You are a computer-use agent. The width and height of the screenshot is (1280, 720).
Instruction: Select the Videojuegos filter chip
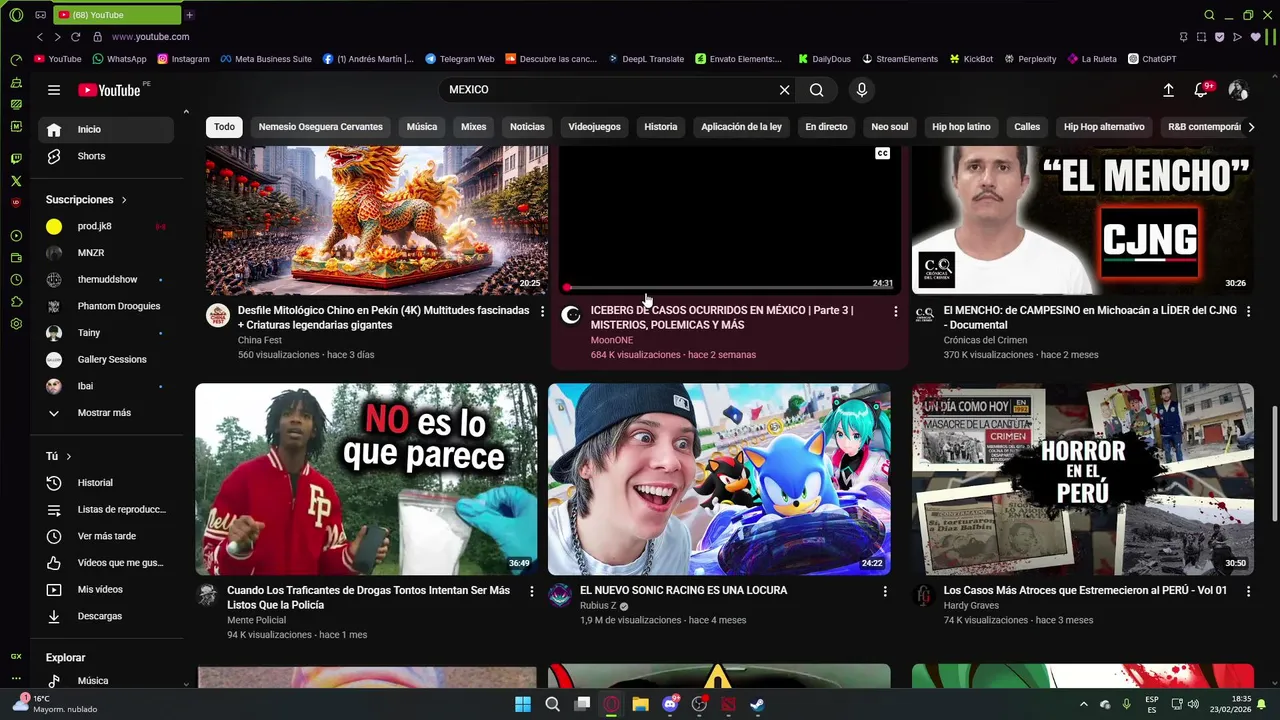tap(594, 127)
